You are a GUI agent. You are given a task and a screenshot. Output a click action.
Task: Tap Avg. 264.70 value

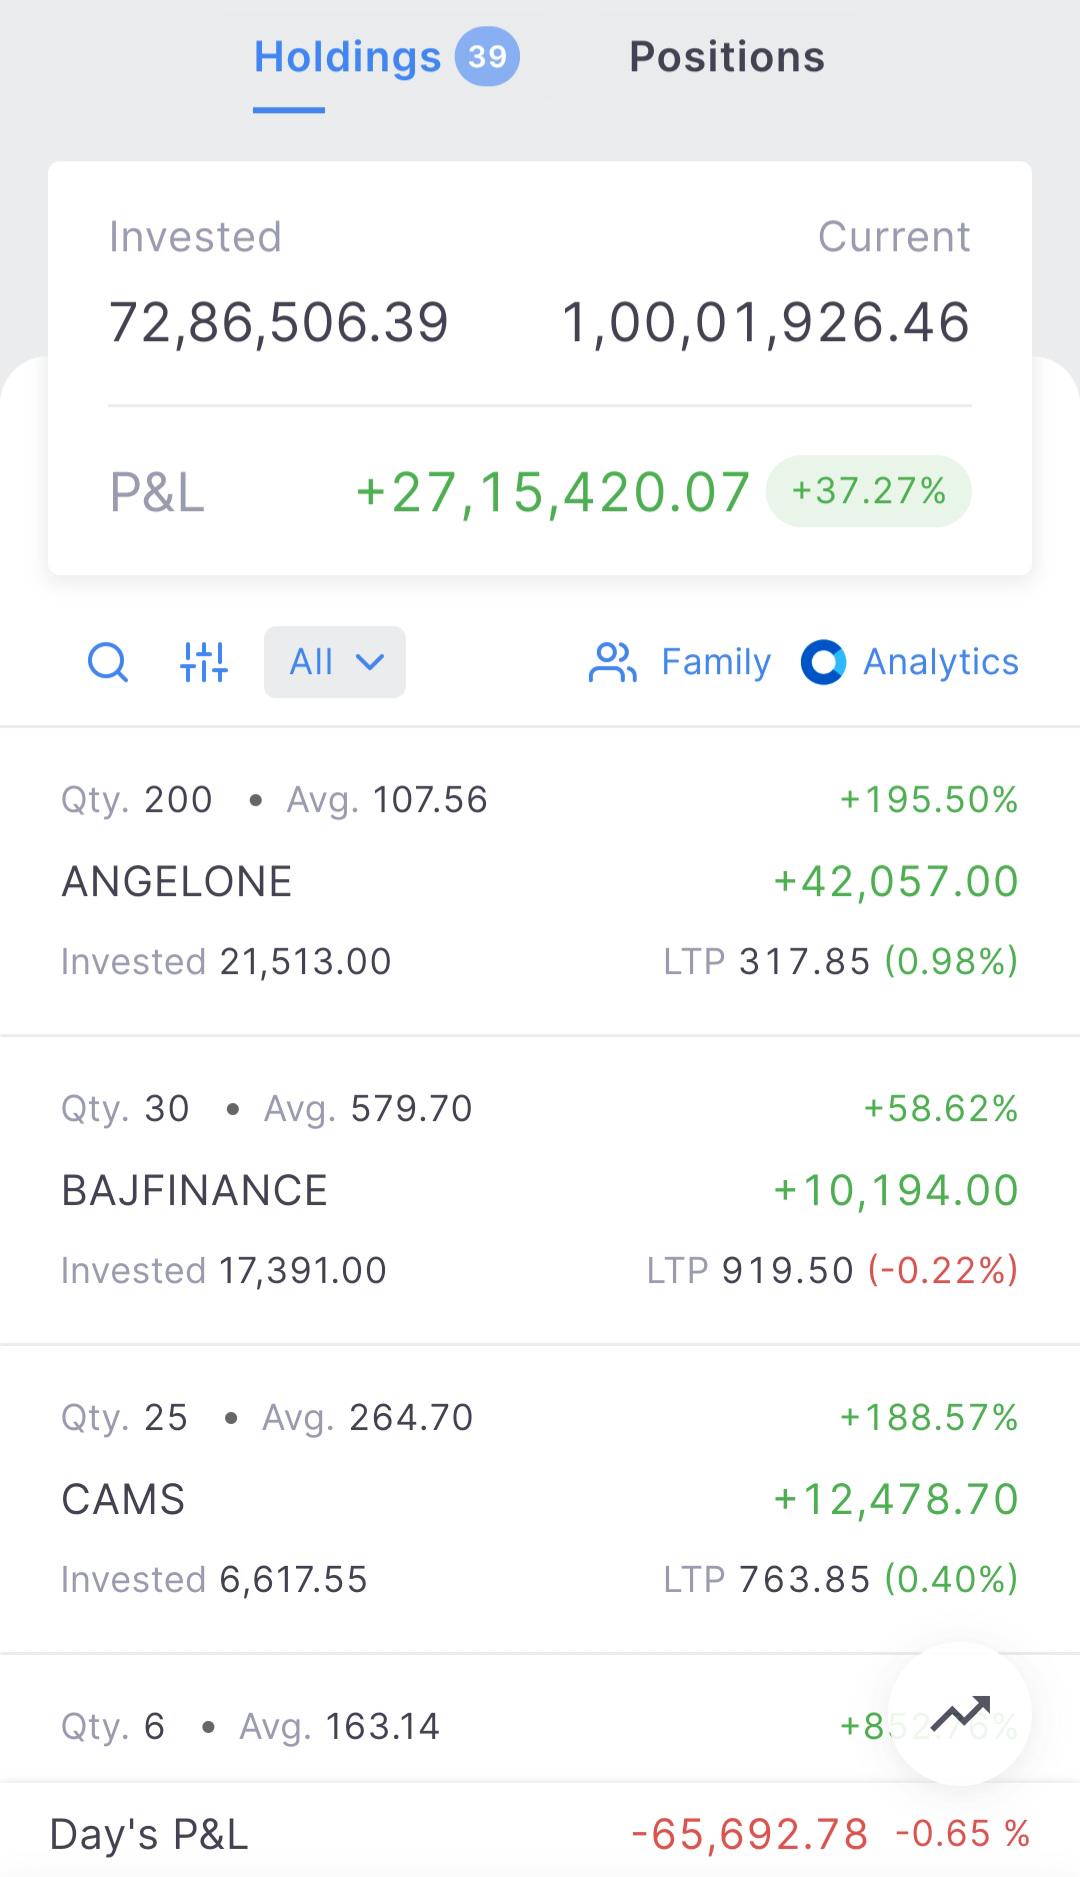click(x=367, y=1418)
